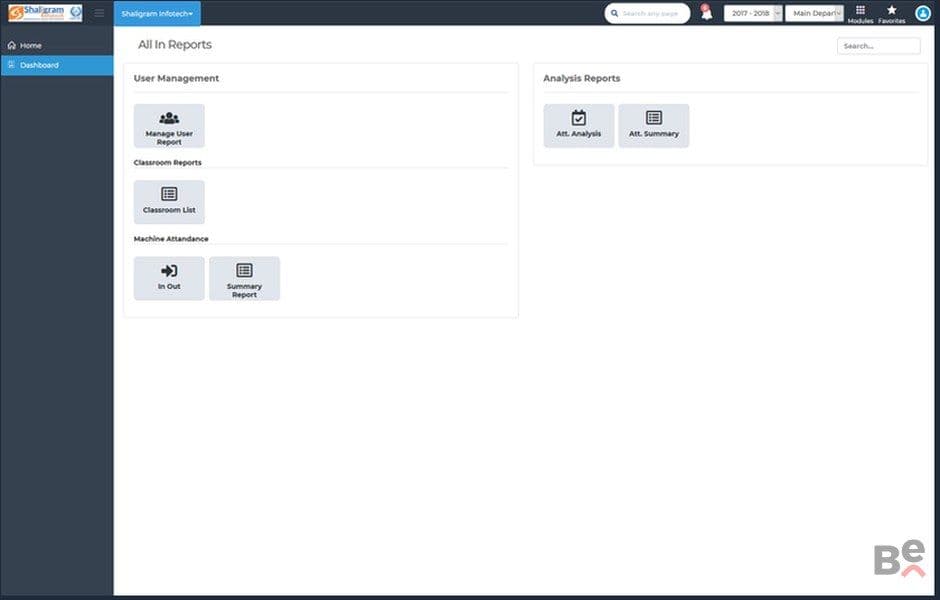The width and height of the screenshot is (940, 600).
Task: Open the Classroom List report
Action: click(169, 202)
